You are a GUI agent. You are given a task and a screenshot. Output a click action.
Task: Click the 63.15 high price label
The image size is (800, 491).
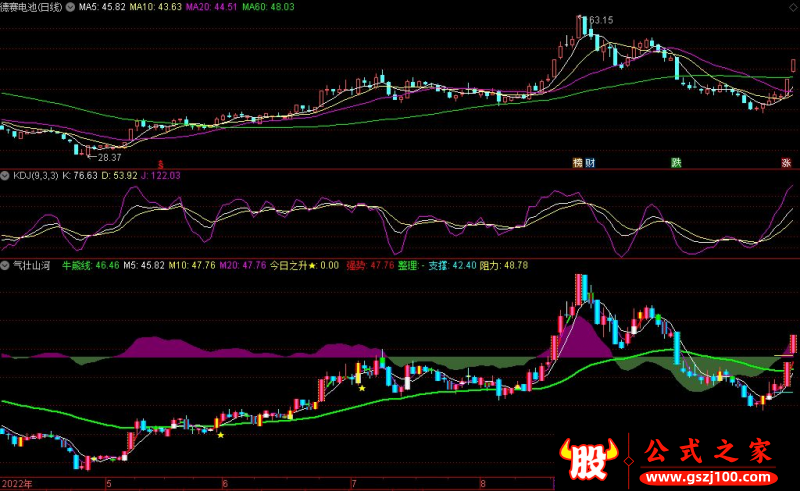(x=601, y=20)
